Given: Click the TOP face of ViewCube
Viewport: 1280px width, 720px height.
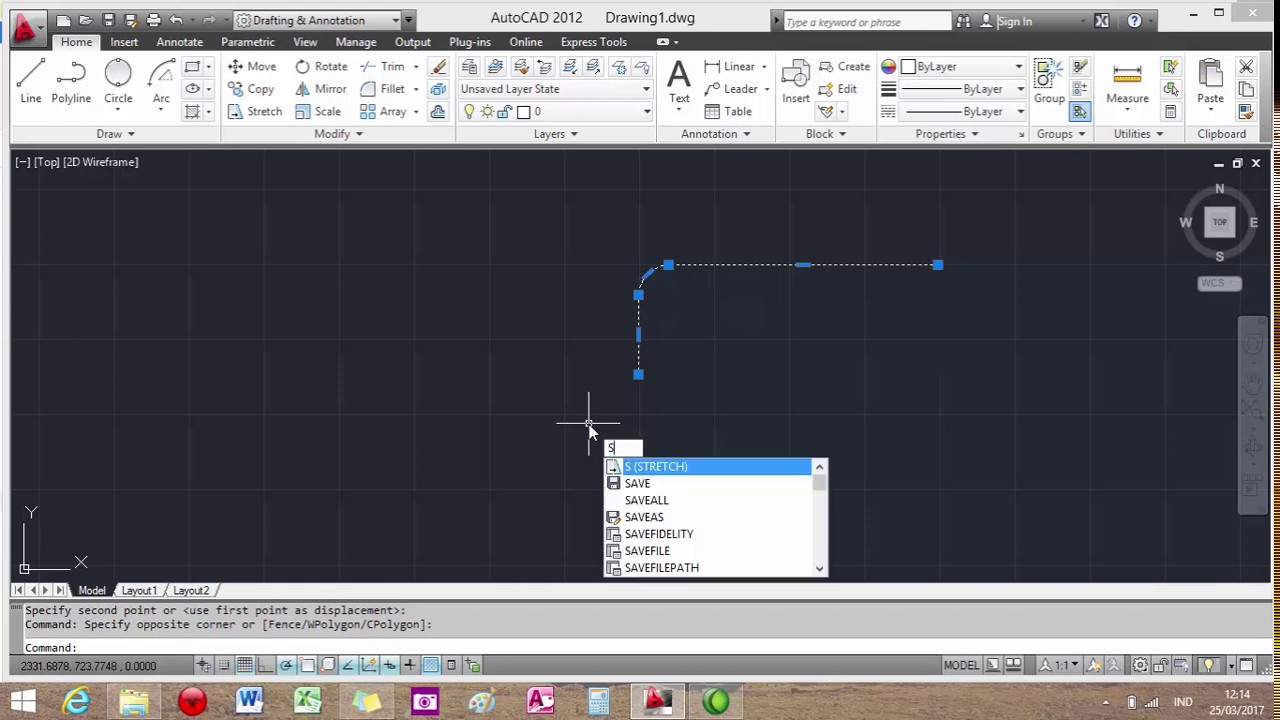Looking at the screenshot, I should tap(1220, 222).
